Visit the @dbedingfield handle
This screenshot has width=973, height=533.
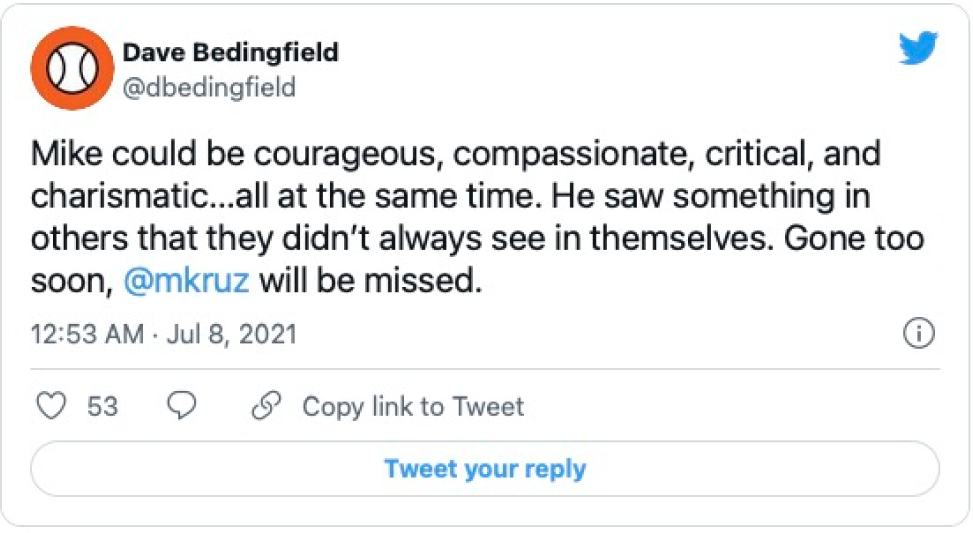click(209, 88)
